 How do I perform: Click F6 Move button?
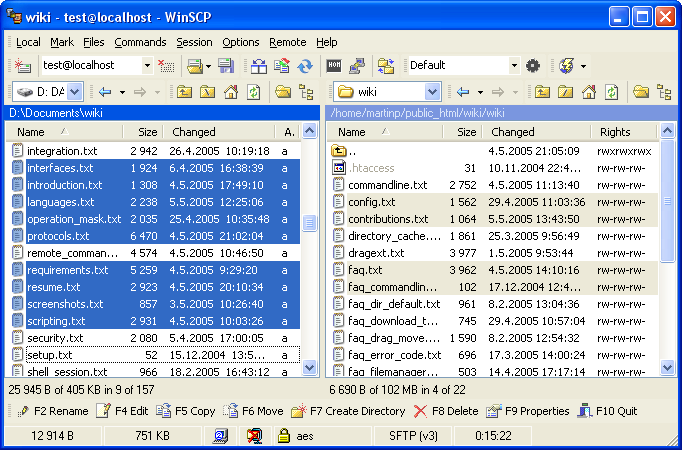253,411
